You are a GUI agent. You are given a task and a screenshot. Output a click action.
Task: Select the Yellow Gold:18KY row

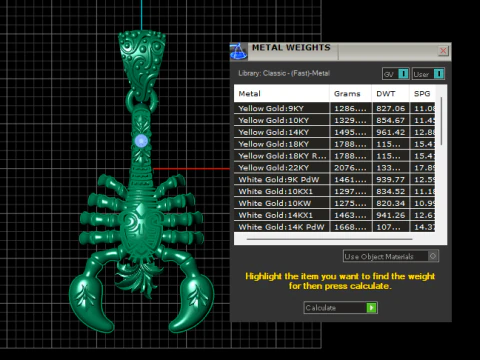[335, 144]
